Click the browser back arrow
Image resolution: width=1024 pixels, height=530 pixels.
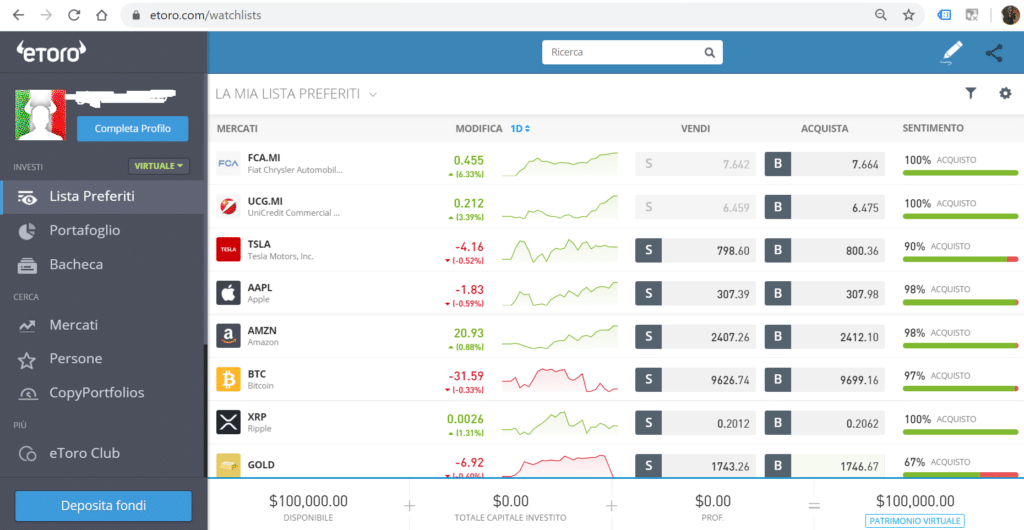(18, 15)
